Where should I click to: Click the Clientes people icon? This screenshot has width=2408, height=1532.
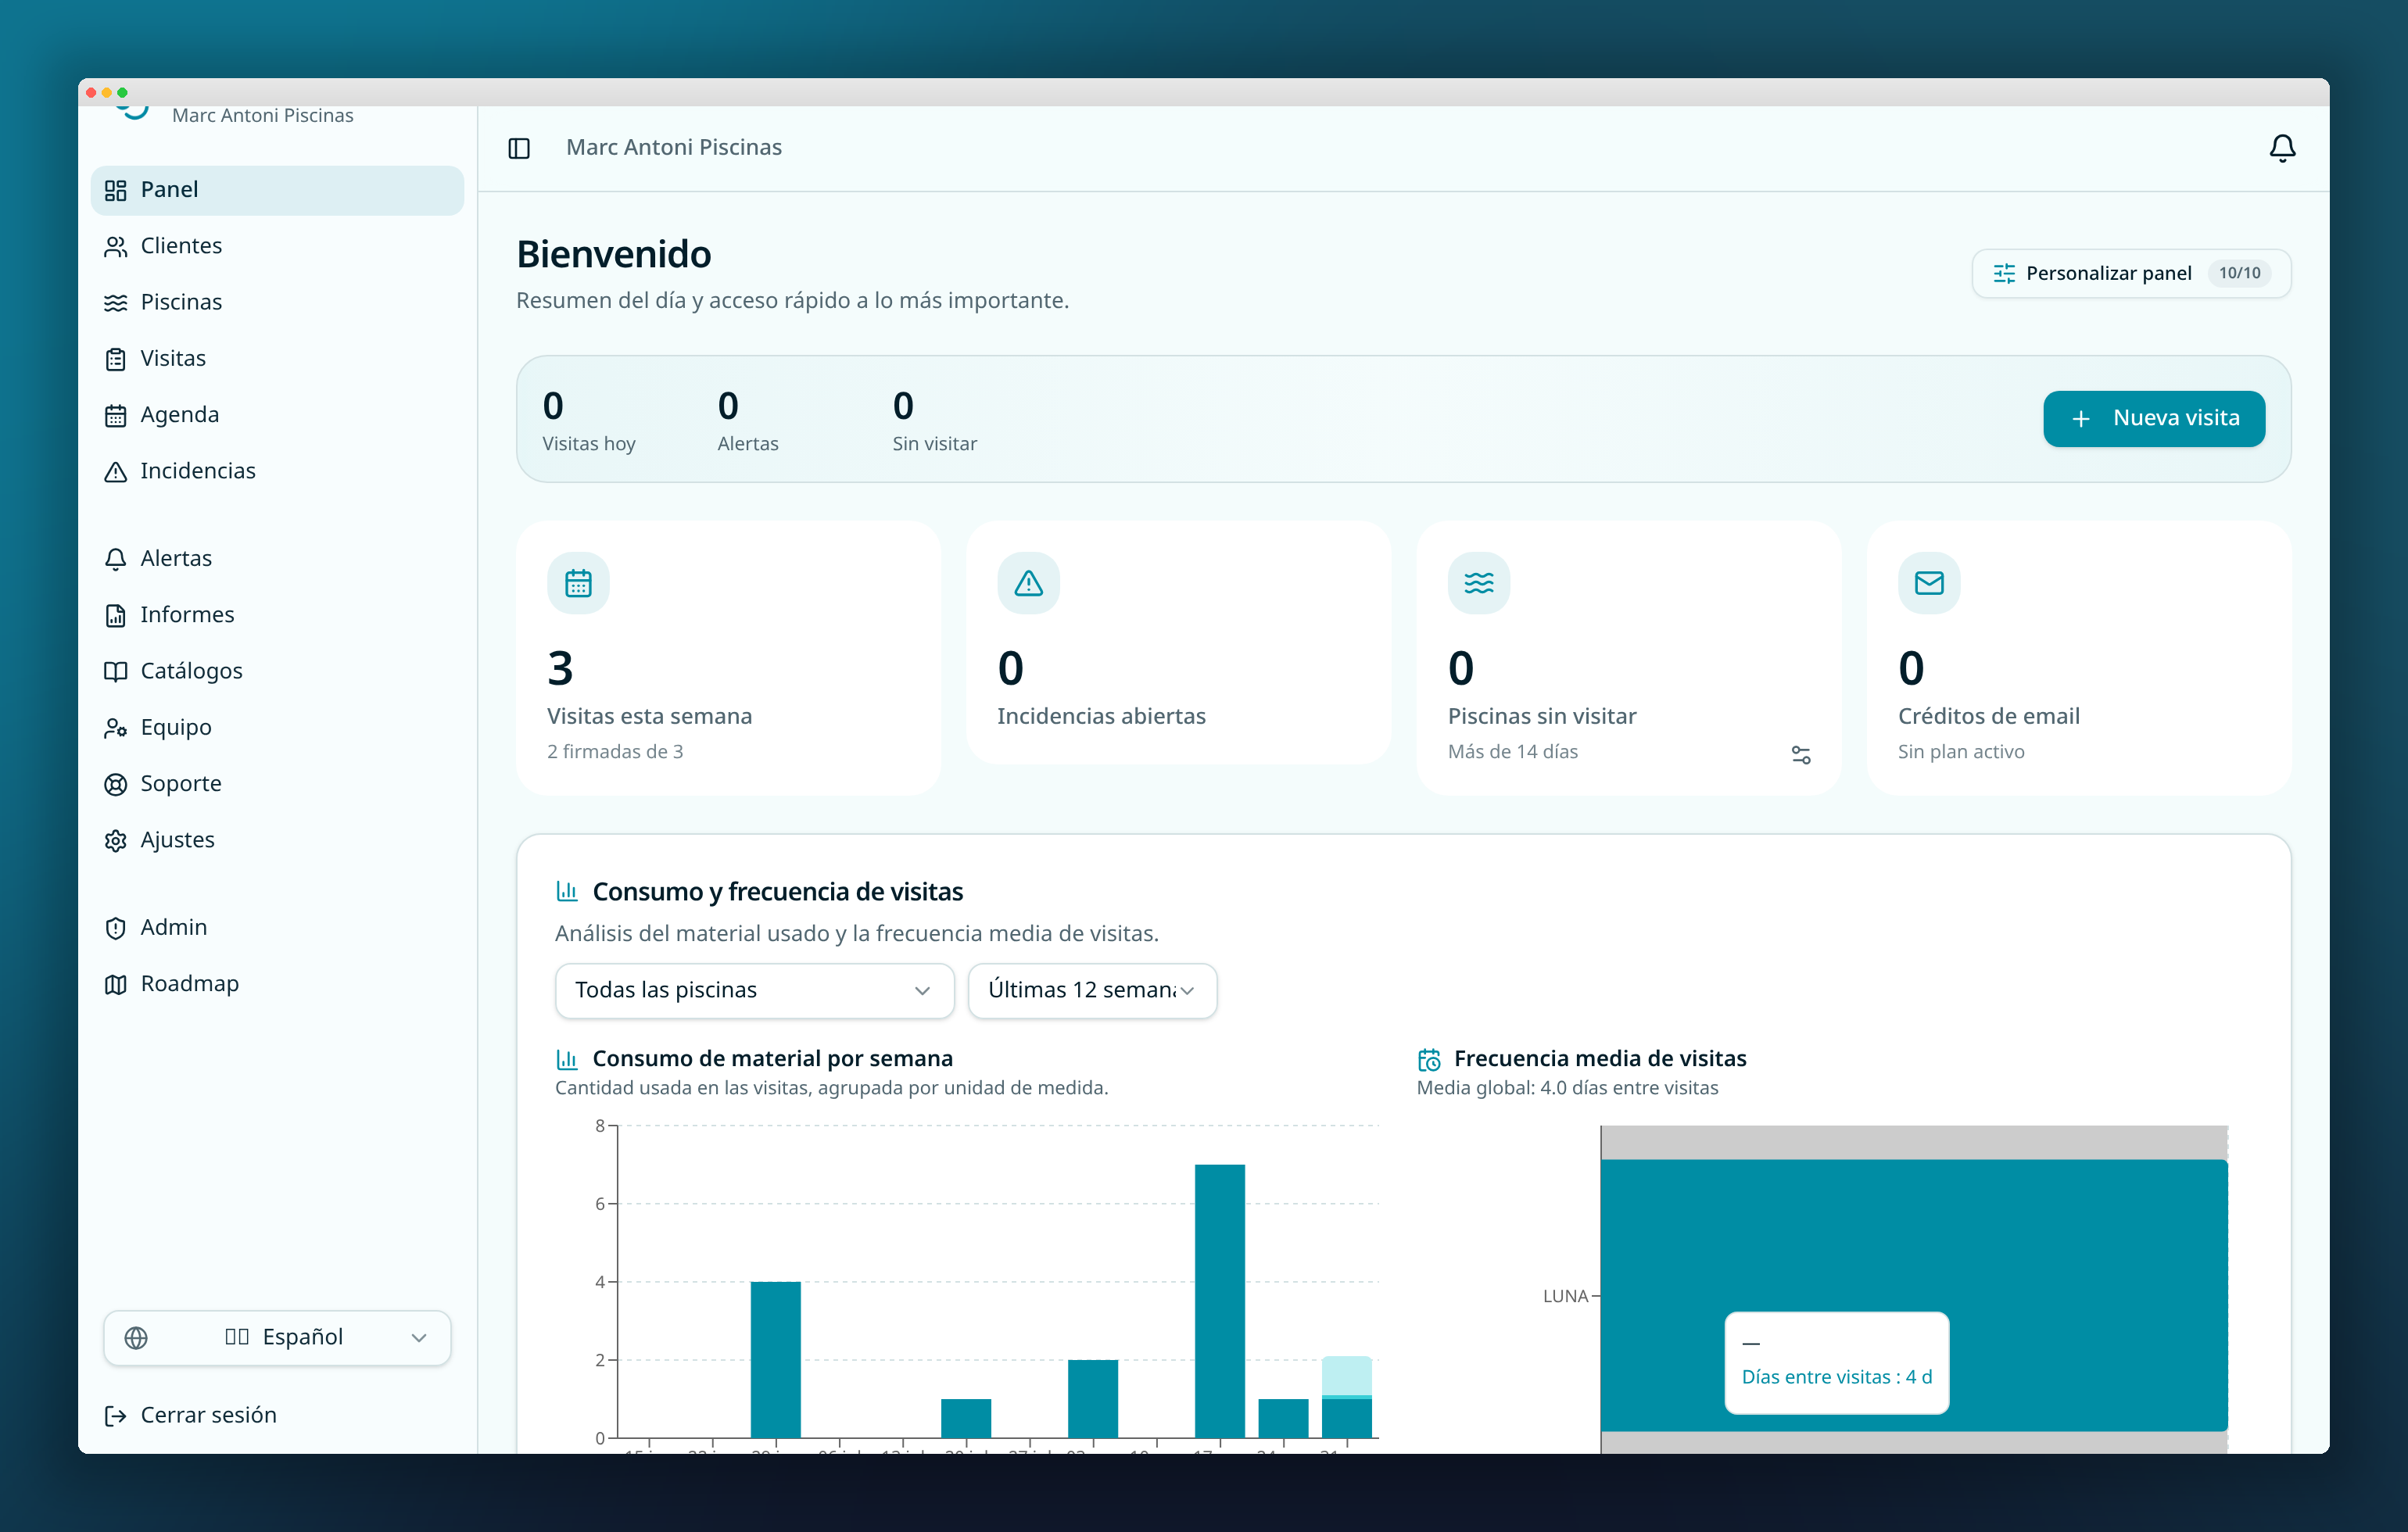point(116,246)
